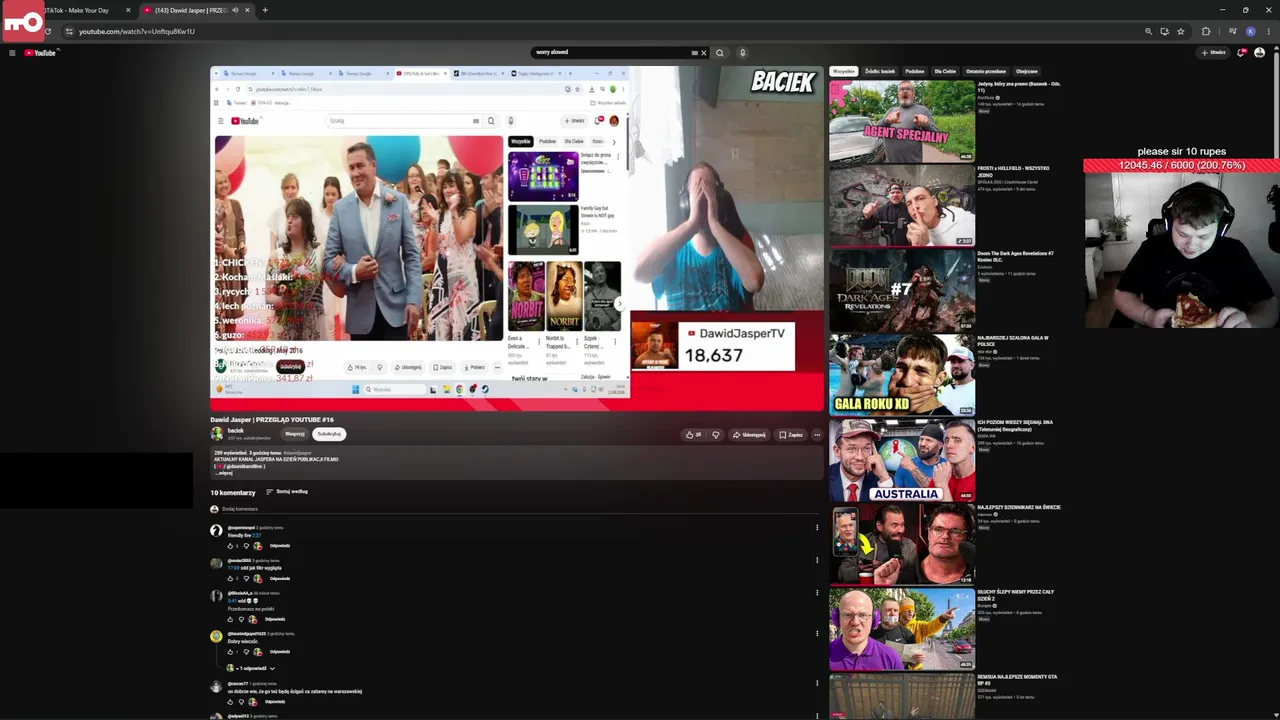Select the Obejrzane filter chip

1027,72
